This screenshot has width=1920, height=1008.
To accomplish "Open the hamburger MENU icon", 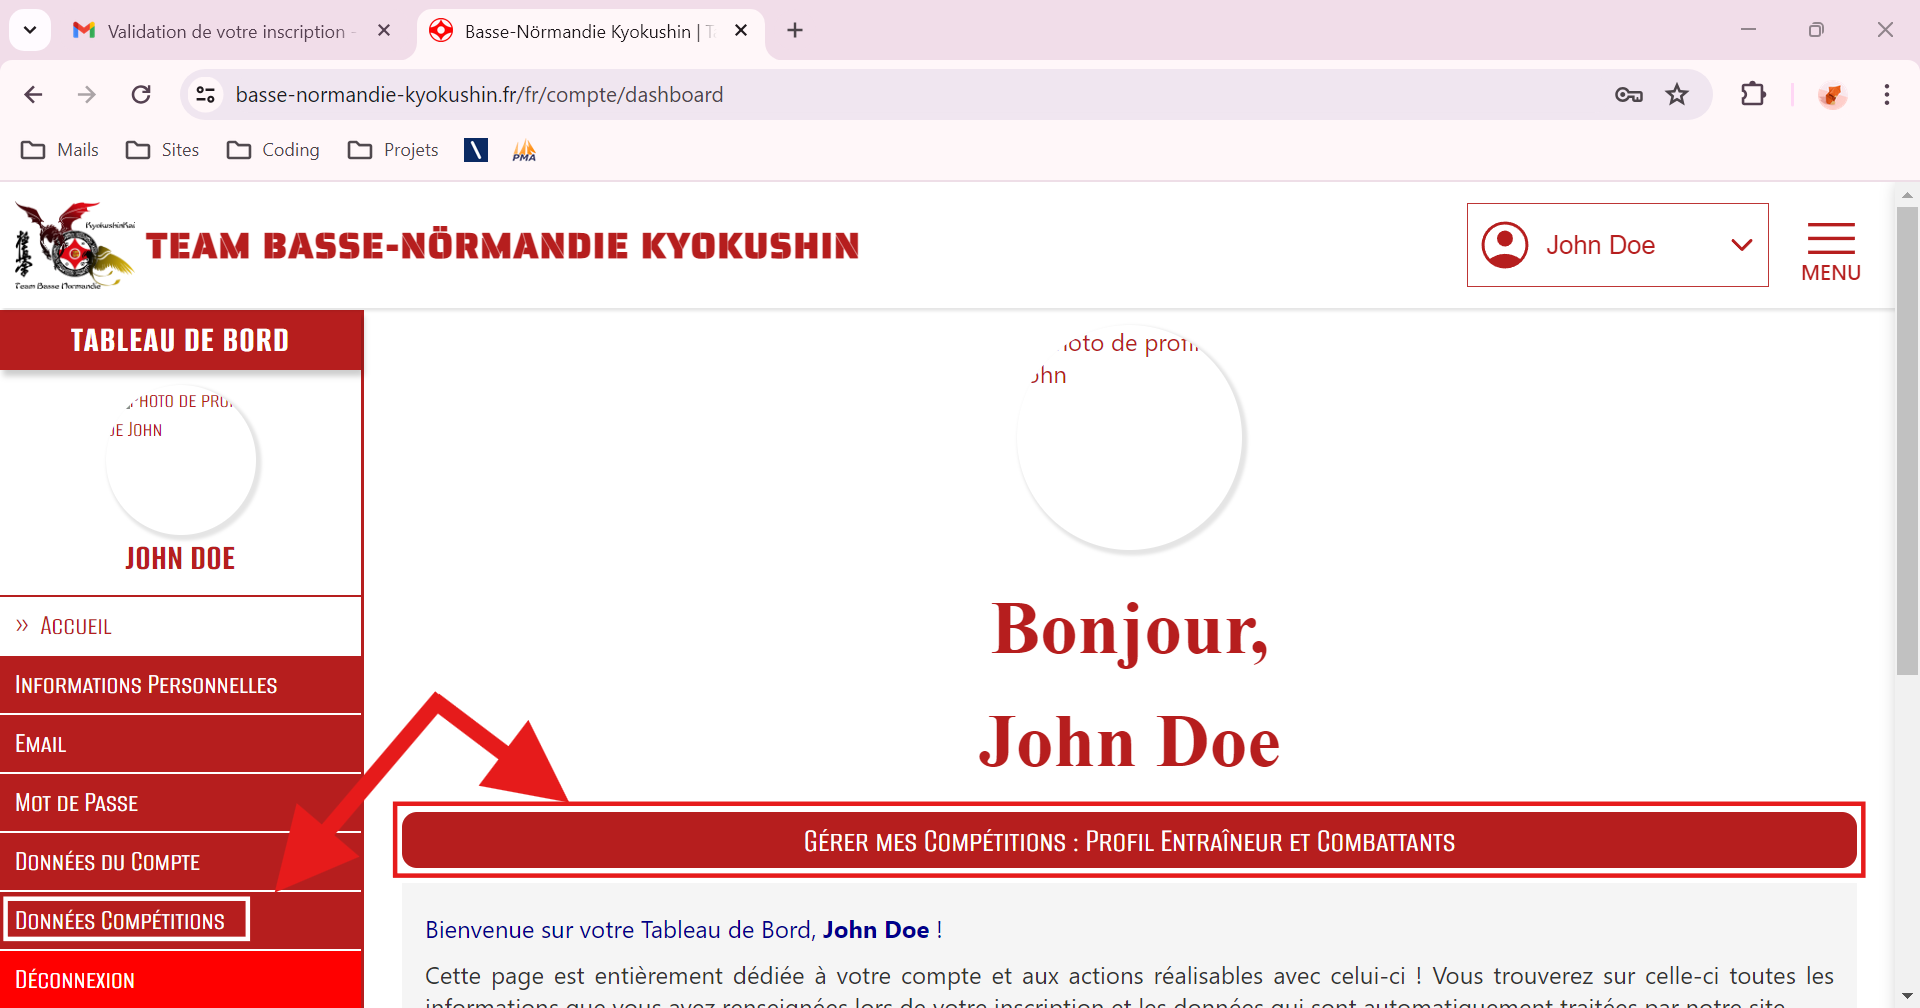I will 1830,250.
